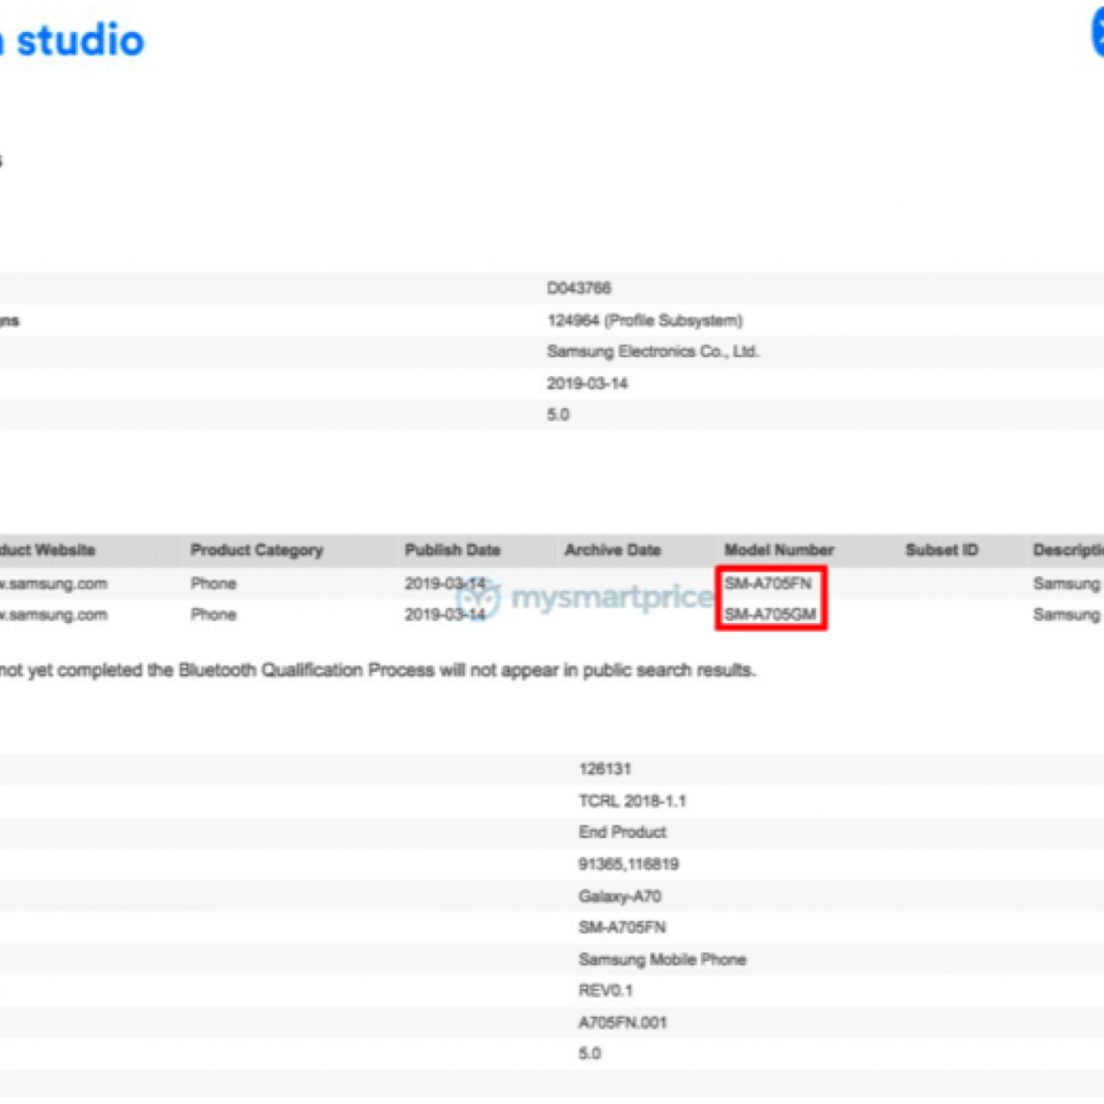The width and height of the screenshot is (1104, 1104).
Task: Select SM-A705FN cell inside red highlighted box
Action: pyautogui.click(x=768, y=583)
